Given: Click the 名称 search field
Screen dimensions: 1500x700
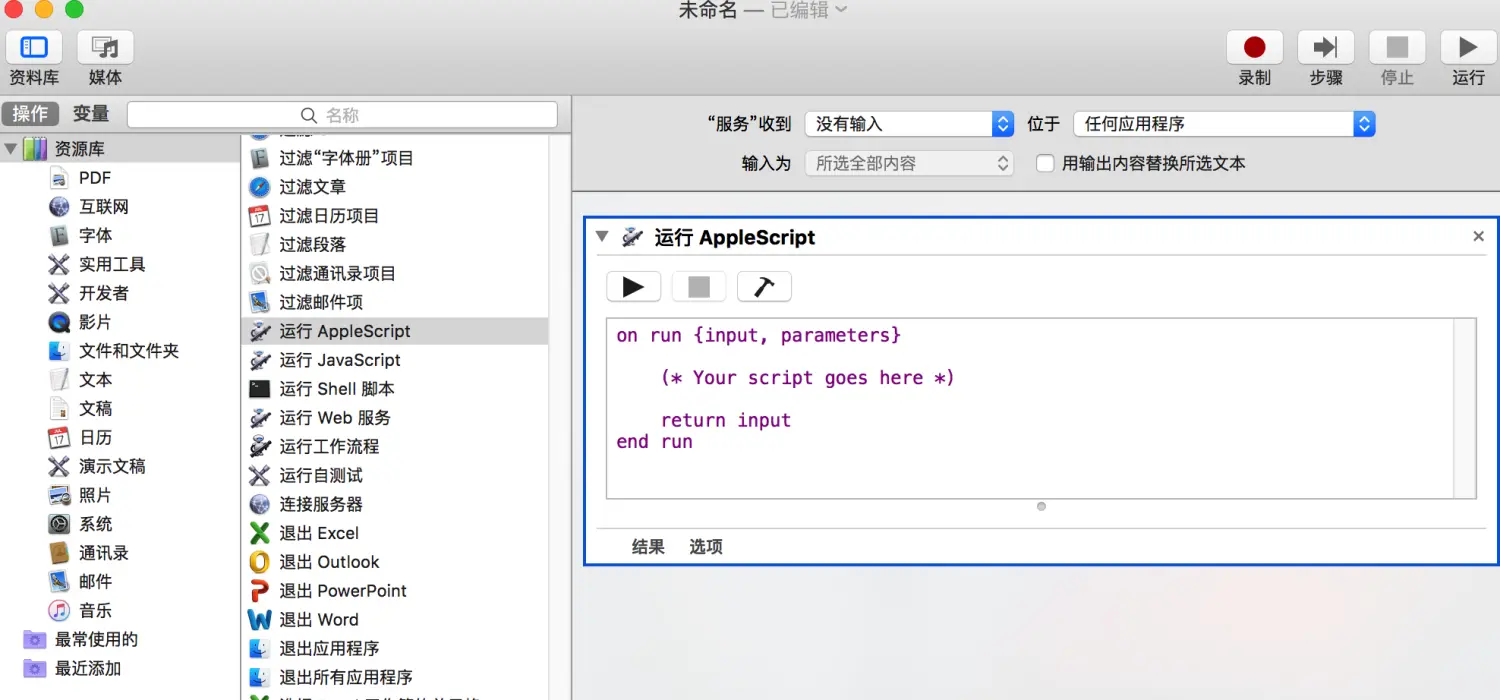Looking at the screenshot, I should click(x=342, y=115).
